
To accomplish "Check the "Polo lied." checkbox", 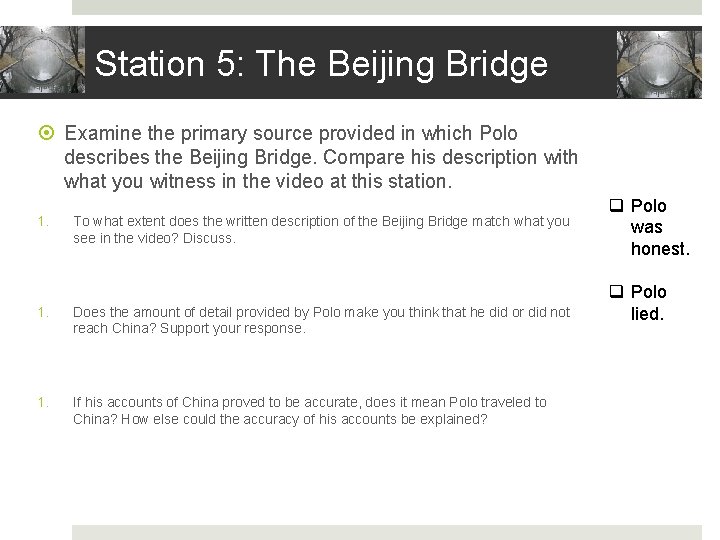I will pyautogui.click(x=616, y=291).
